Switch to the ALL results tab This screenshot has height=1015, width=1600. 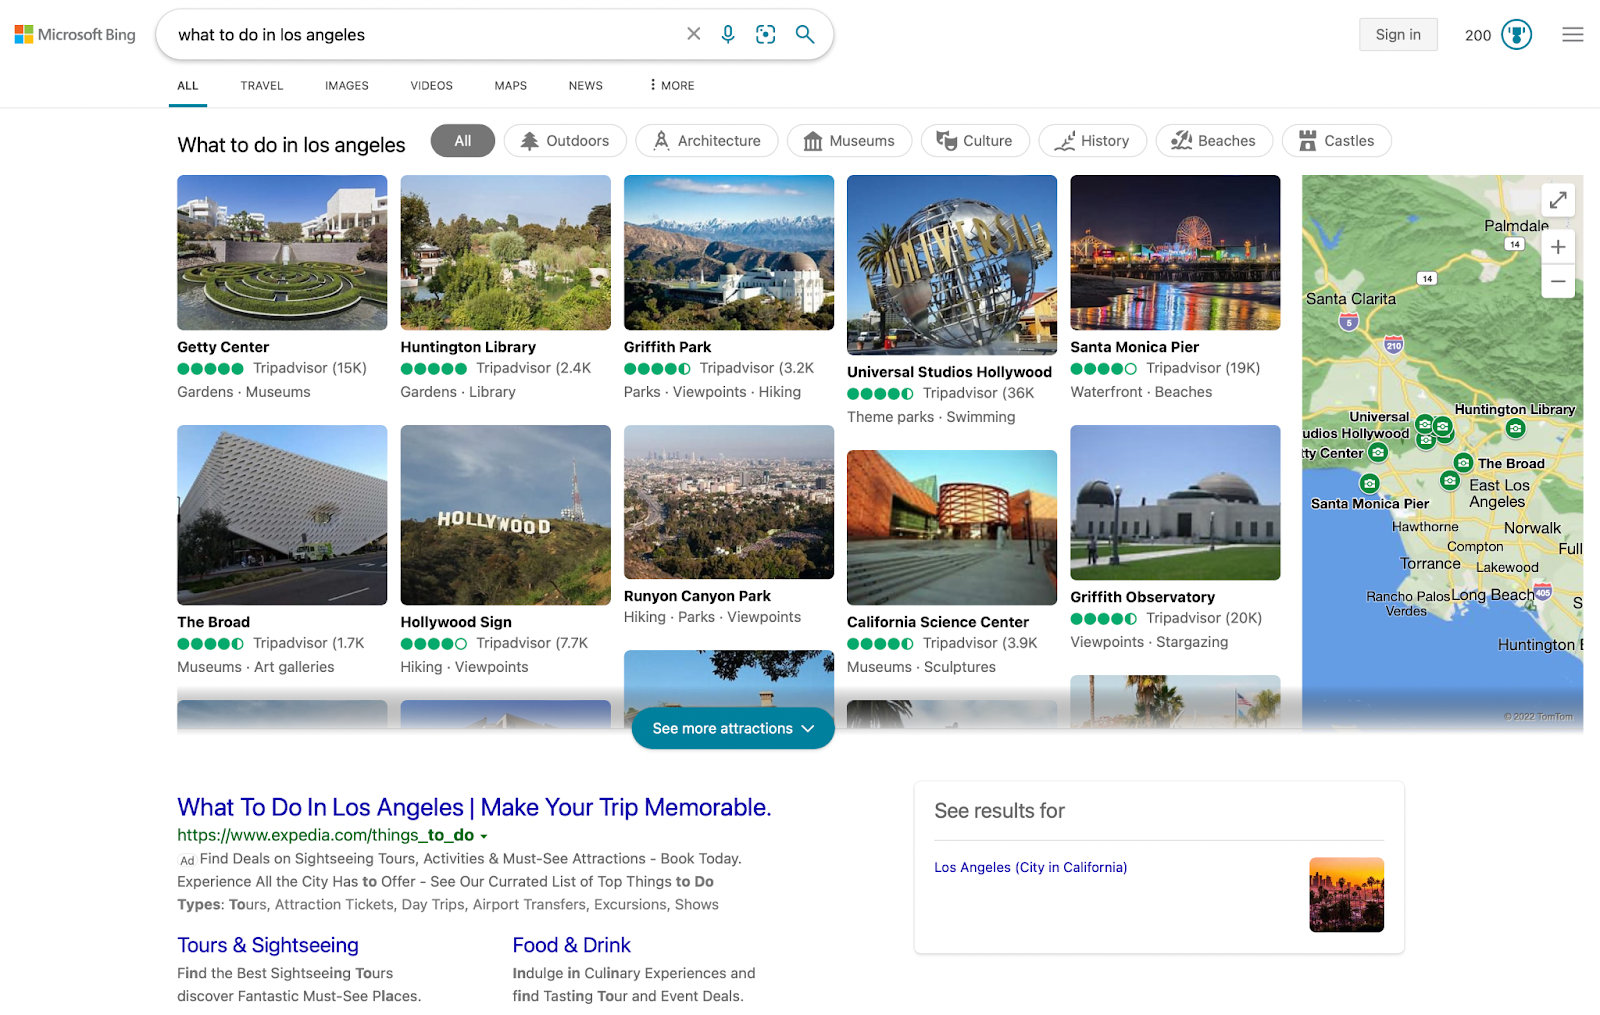pos(188,86)
